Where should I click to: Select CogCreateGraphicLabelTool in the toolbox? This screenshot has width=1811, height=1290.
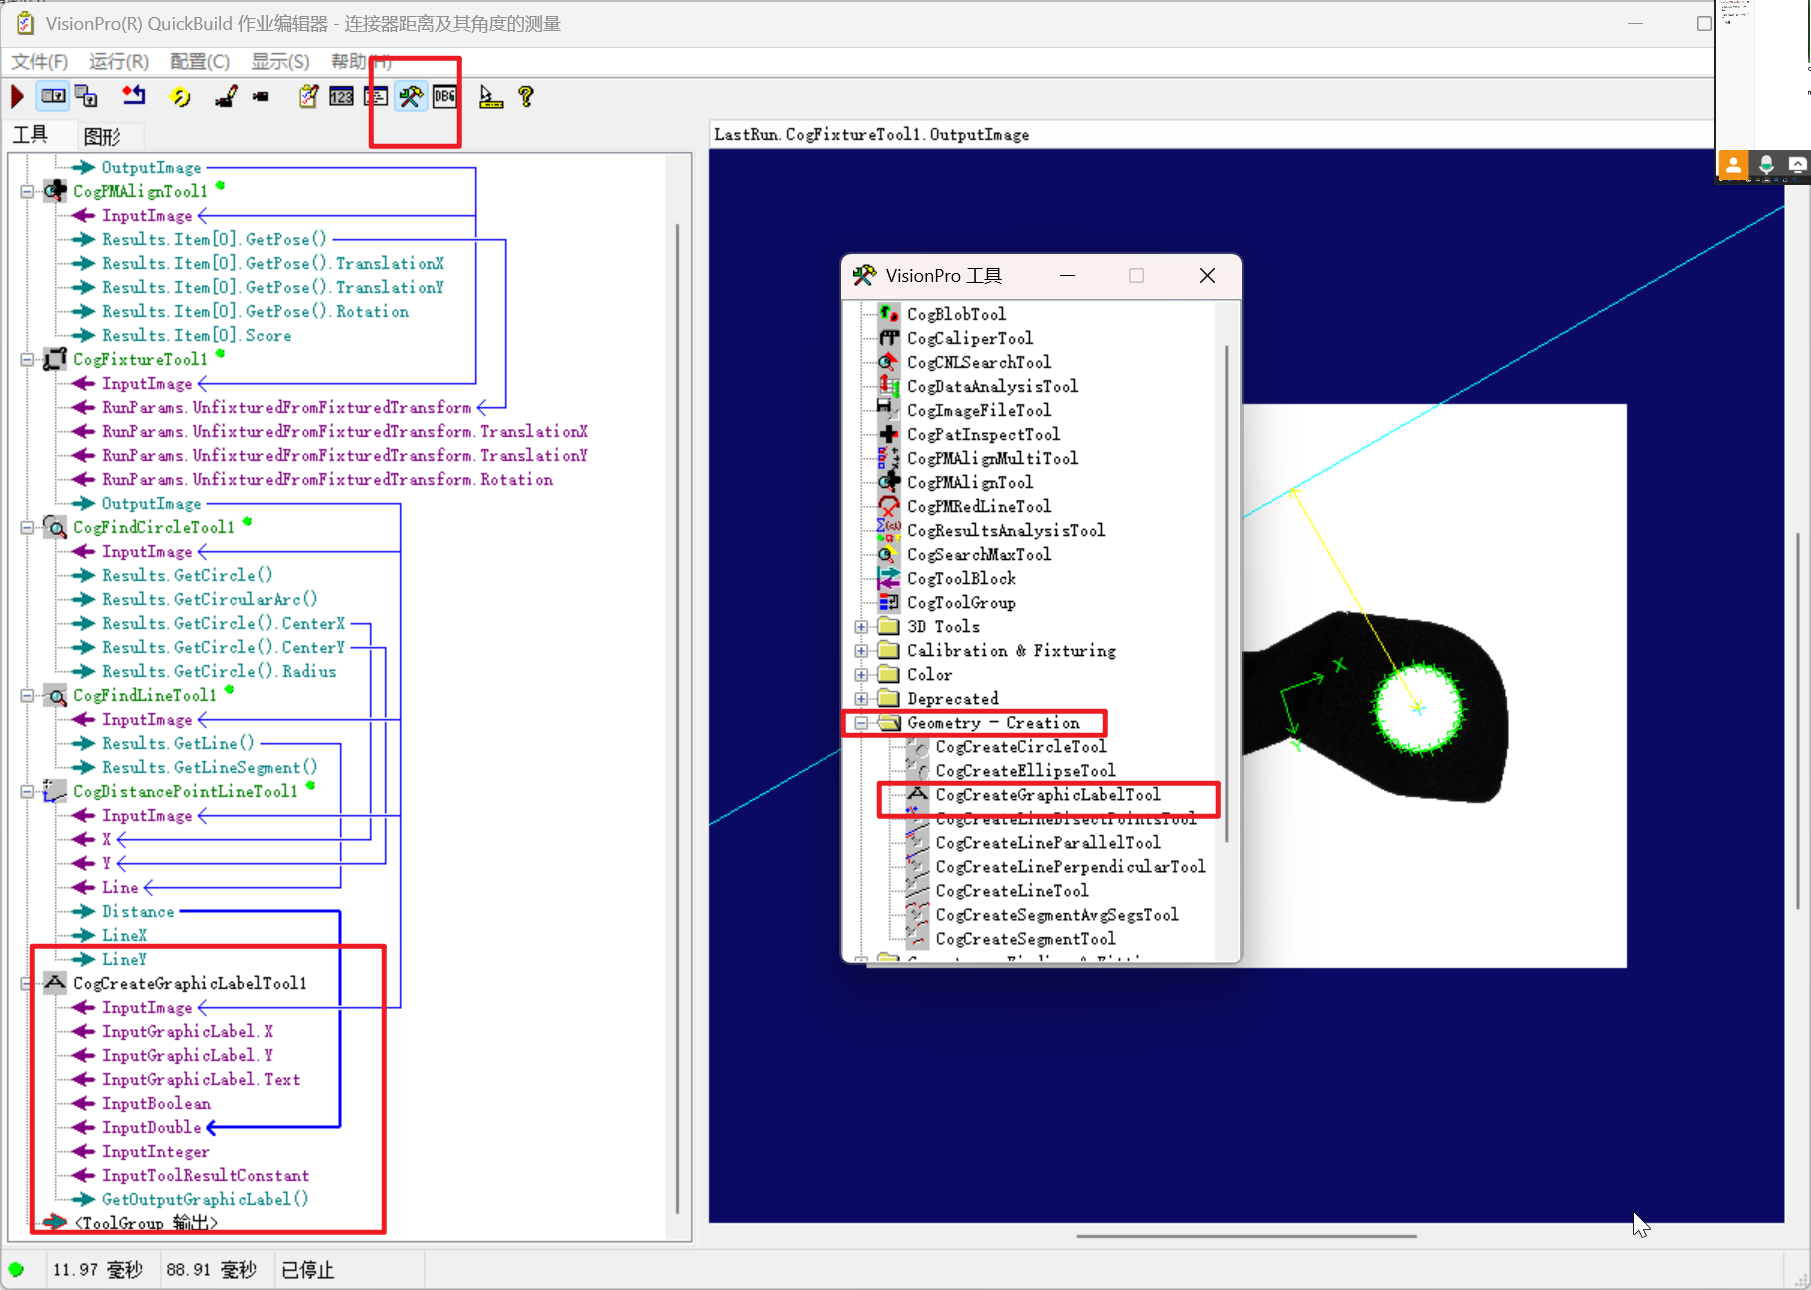click(1047, 794)
